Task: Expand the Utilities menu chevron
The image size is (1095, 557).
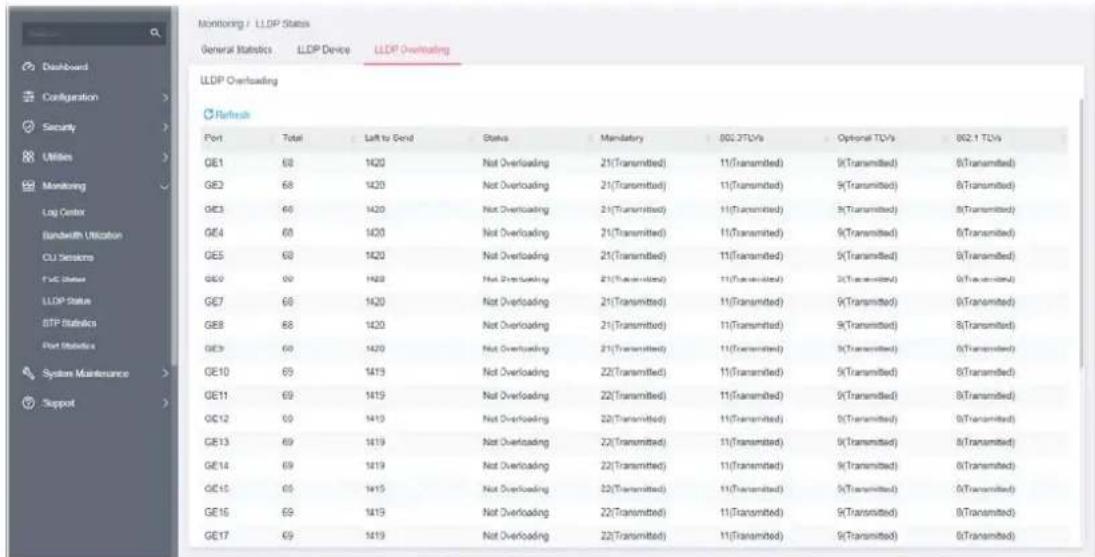Action: click(x=165, y=157)
